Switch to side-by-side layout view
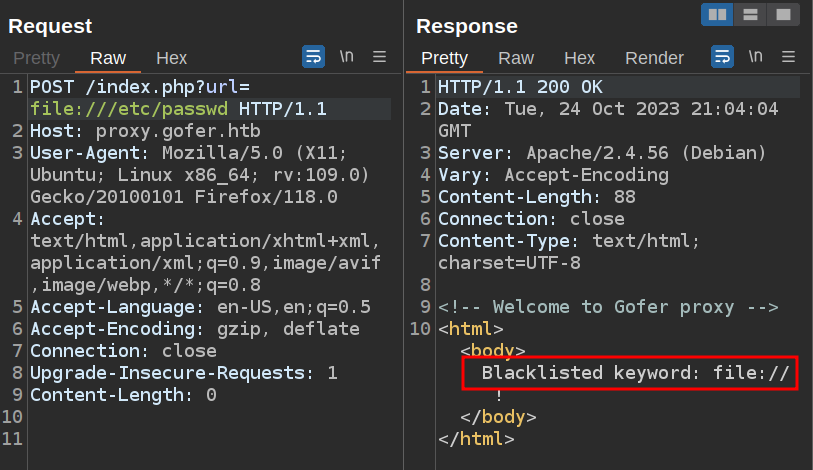813x470 pixels. pos(716,14)
